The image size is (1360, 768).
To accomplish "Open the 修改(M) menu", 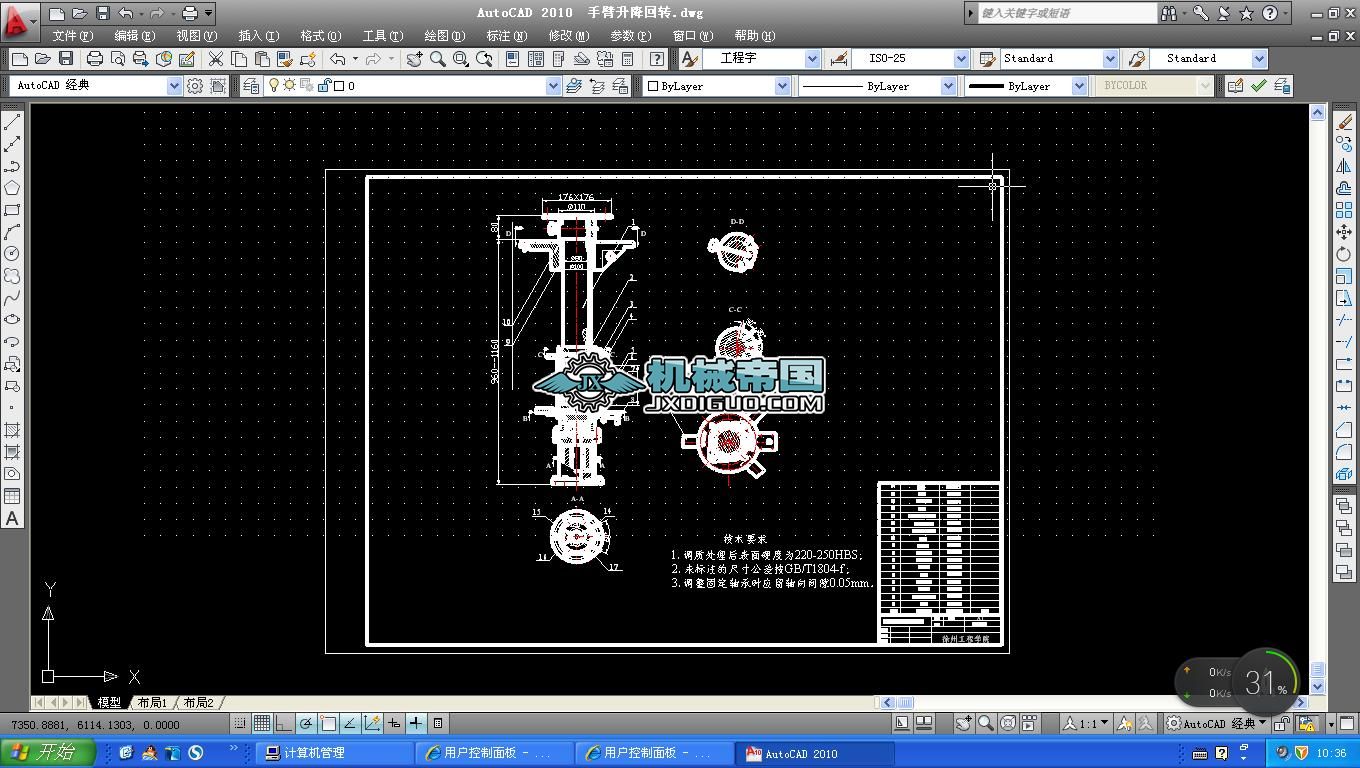I will coord(568,36).
